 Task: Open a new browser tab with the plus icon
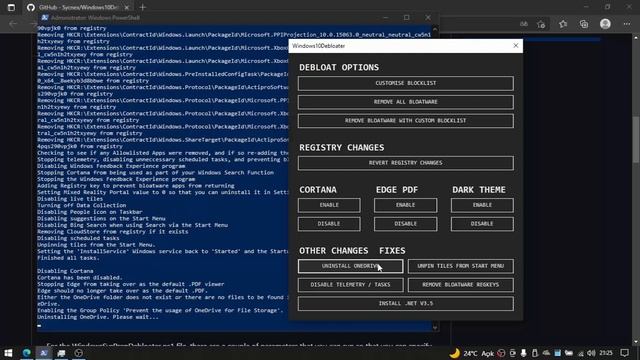(142, 7)
